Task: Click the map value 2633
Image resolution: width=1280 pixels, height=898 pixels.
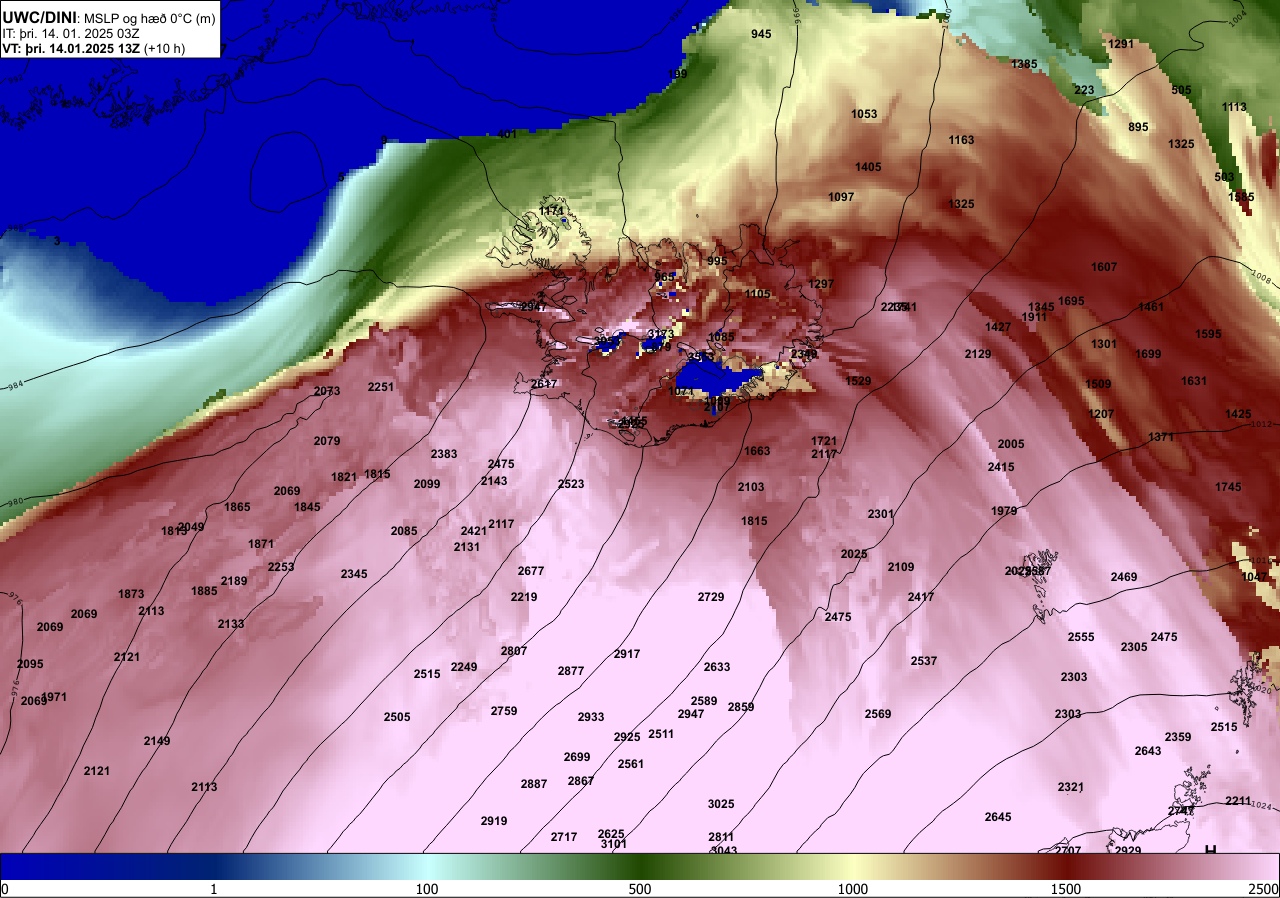Action: 717,667
